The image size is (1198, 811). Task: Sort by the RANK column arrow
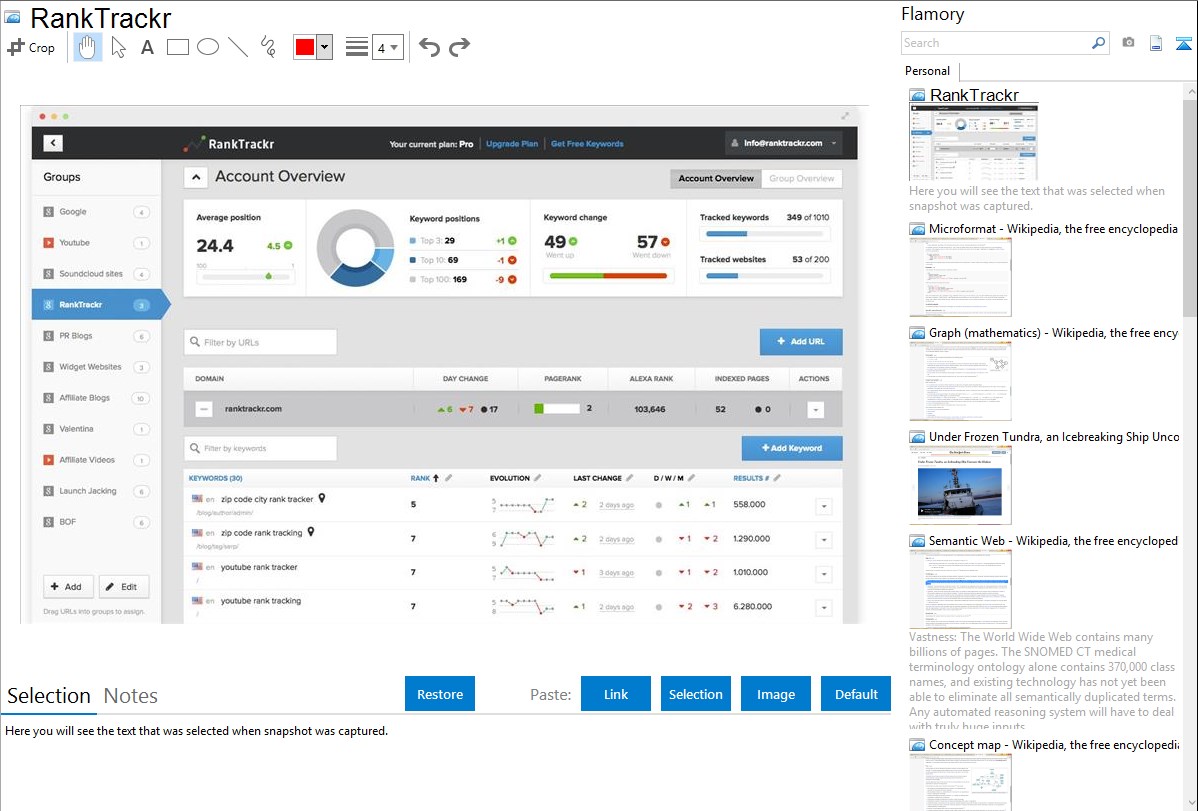(x=436, y=478)
